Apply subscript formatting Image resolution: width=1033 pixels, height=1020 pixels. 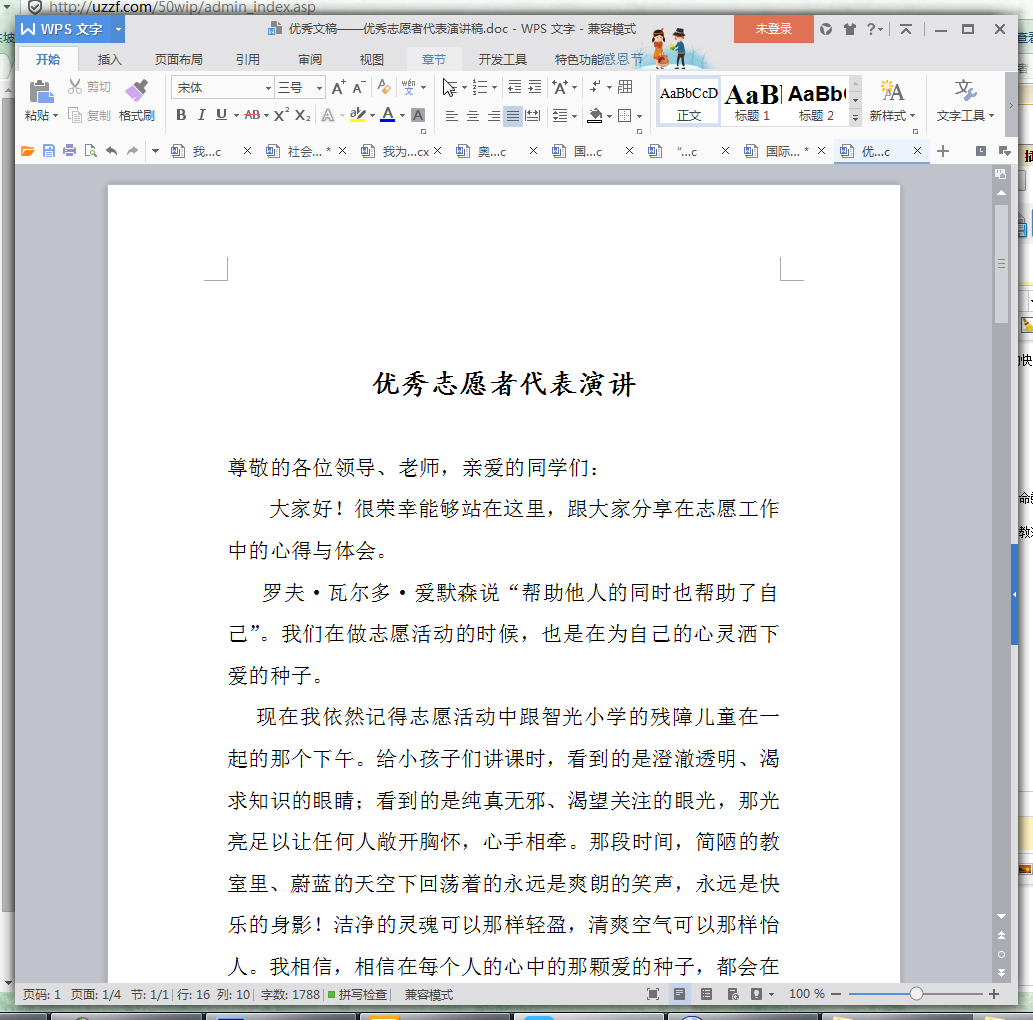click(302, 115)
